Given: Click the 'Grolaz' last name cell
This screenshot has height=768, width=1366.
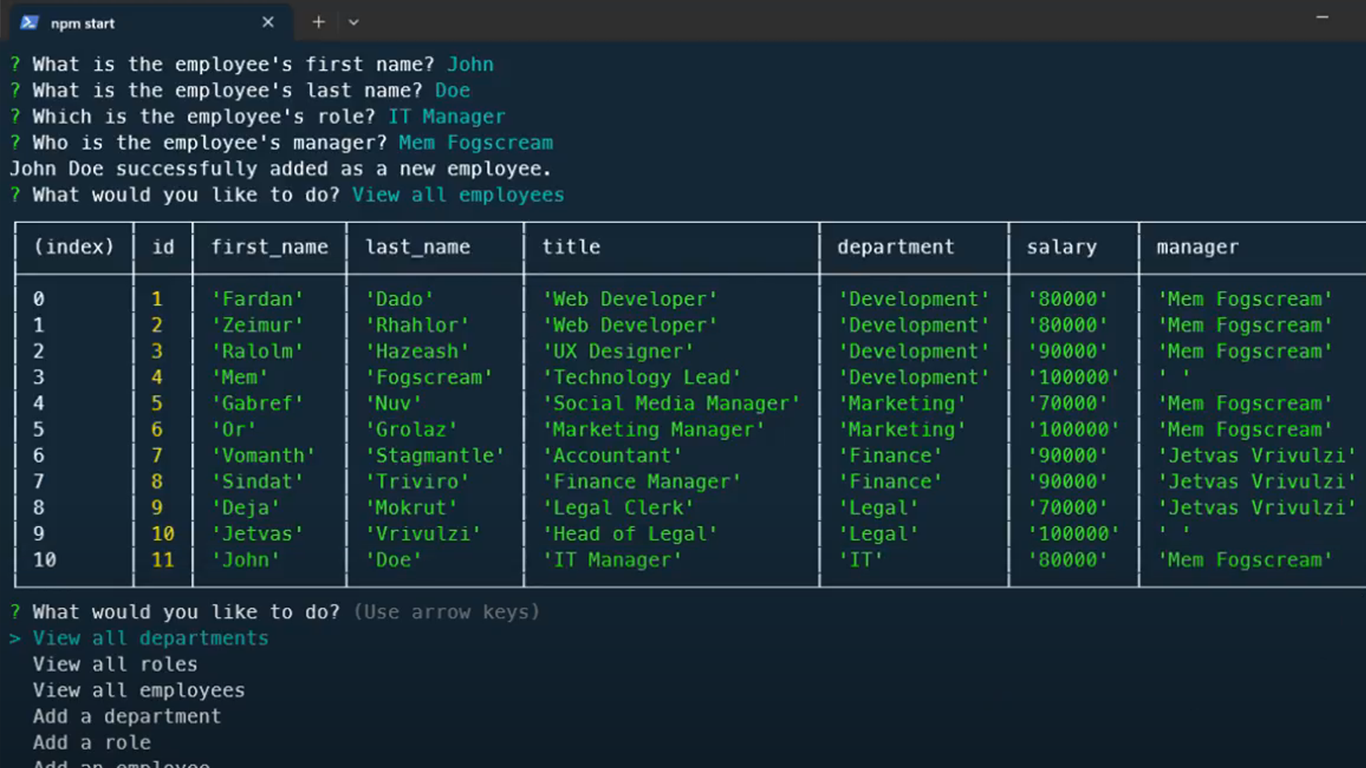Looking at the screenshot, I should [411, 429].
